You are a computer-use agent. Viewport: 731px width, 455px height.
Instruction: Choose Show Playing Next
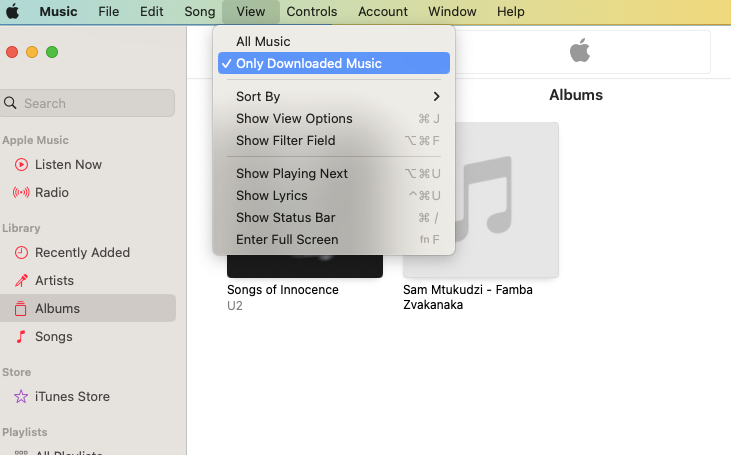(x=333, y=173)
